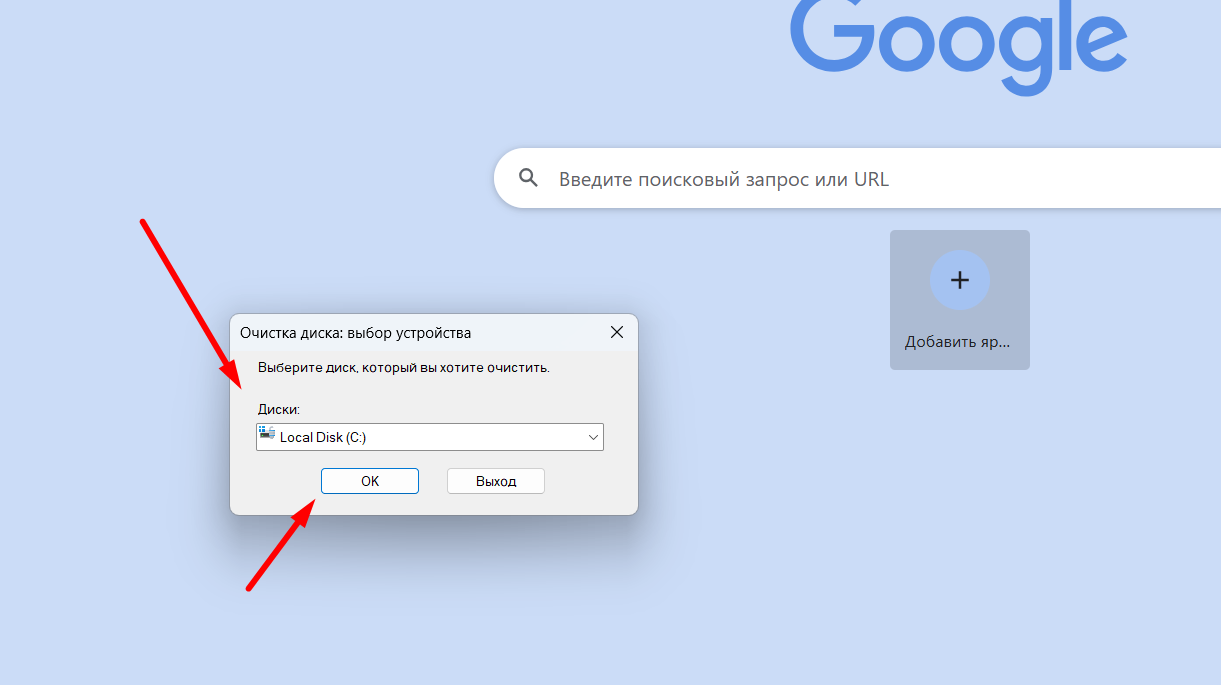
Task: Click the Диски: label
Action: coord(279,410)
